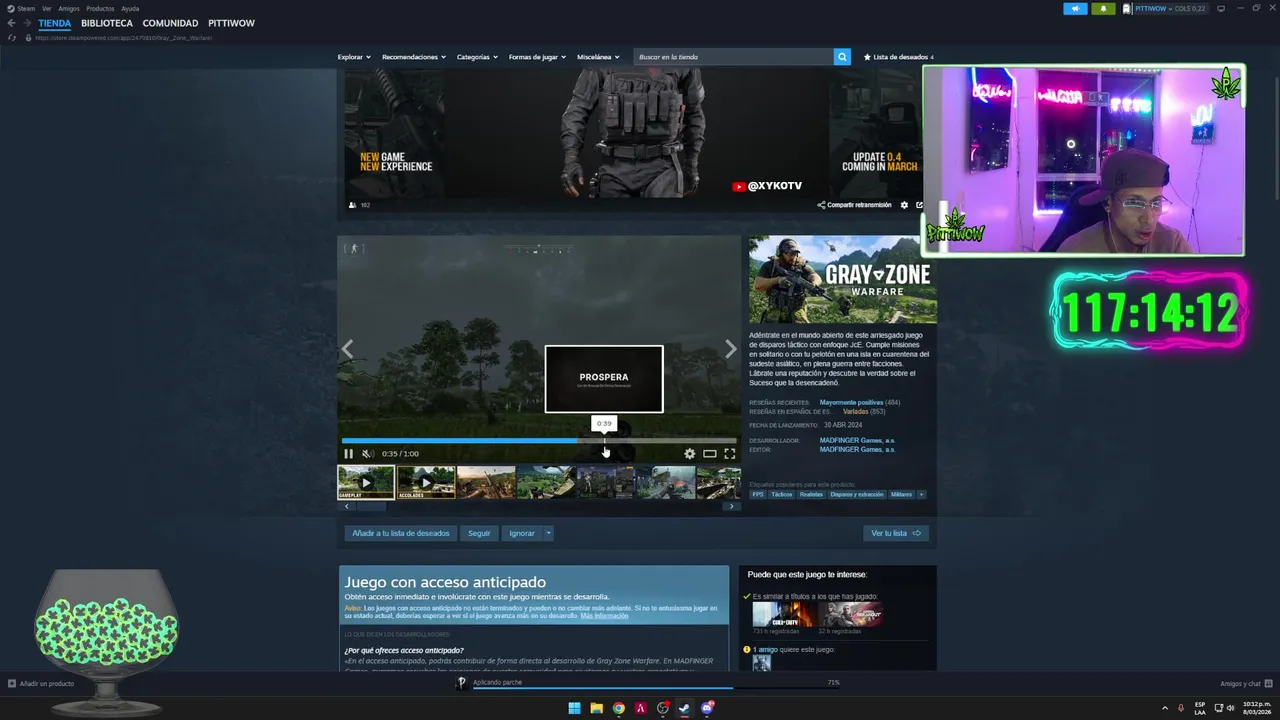Click the store search magnifier button
The width and height of the screenshot is (1280, 720).
(842, 57)
